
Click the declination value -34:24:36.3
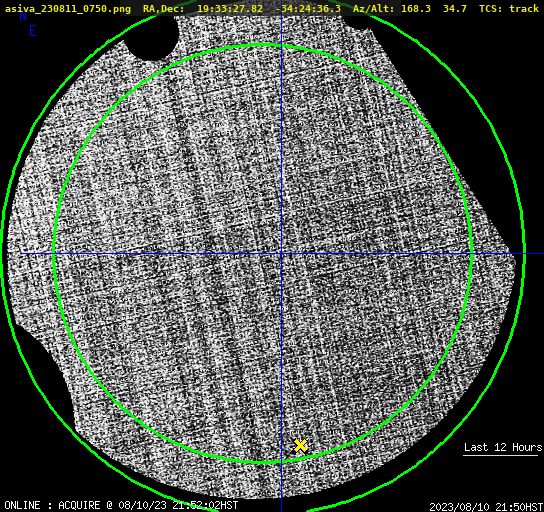pos(308,8)
